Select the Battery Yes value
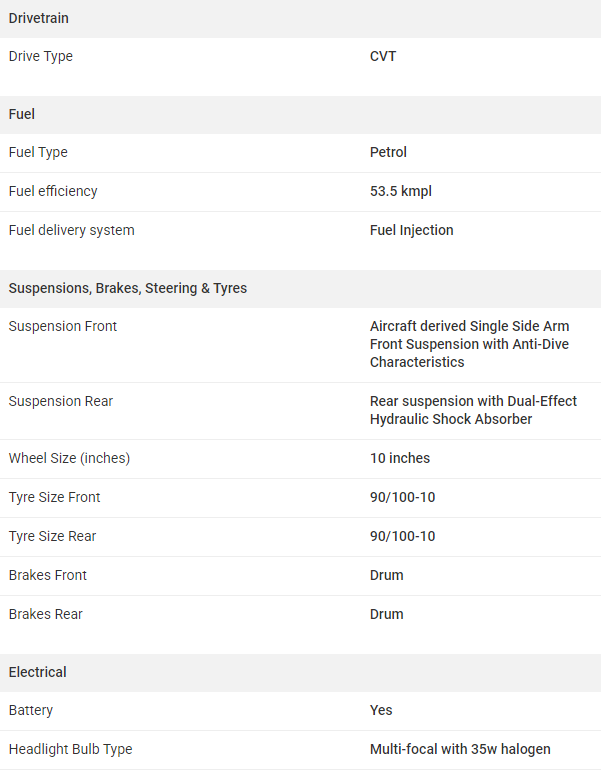The width and height of the screenshot is (602, 773). click(x=381, y=710)
